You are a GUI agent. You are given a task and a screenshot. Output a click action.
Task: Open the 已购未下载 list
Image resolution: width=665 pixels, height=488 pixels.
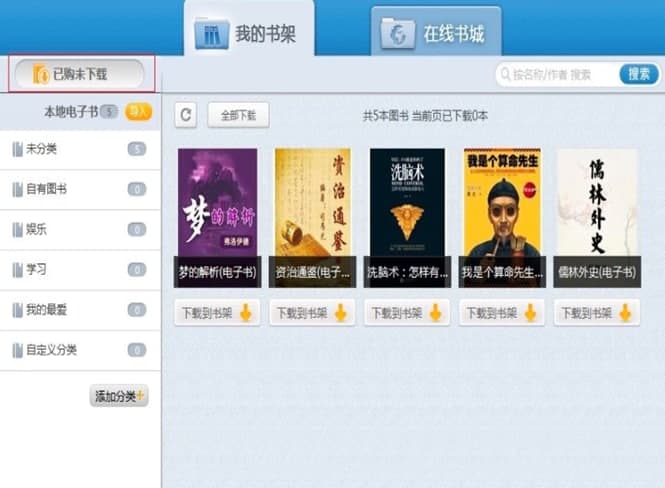(x=79, y=74)
